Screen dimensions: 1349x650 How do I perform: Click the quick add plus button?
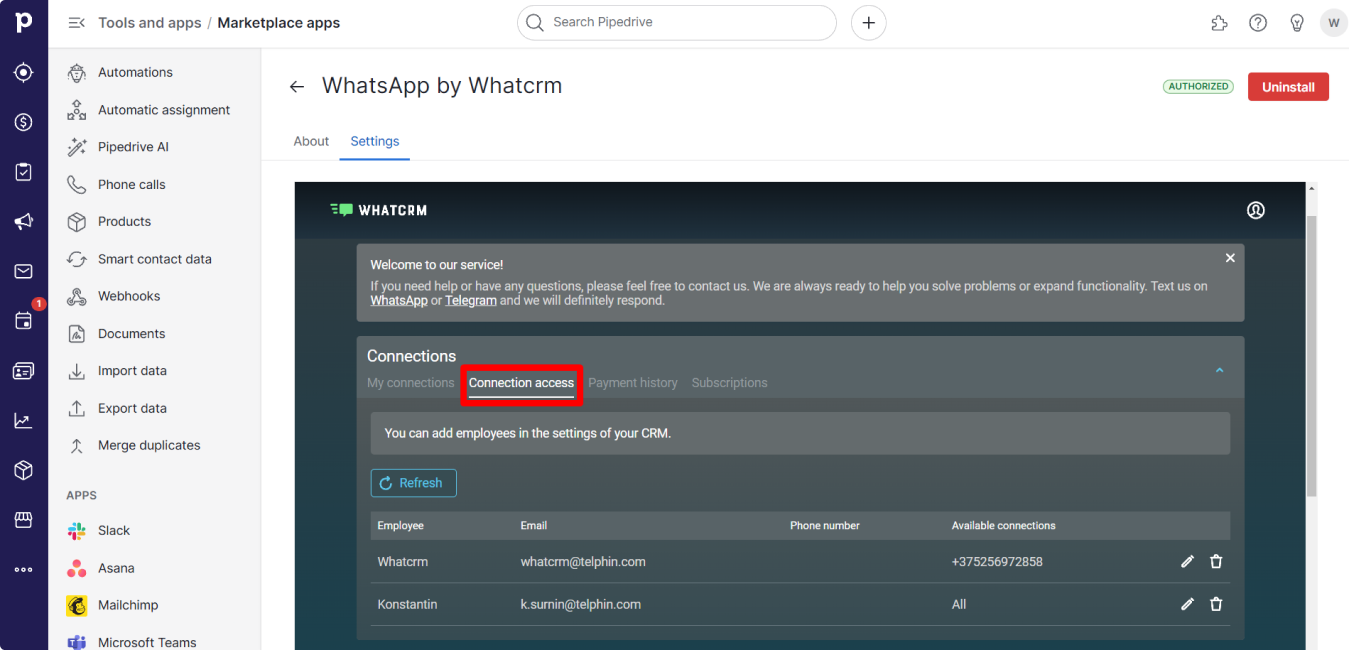(868, 23)
